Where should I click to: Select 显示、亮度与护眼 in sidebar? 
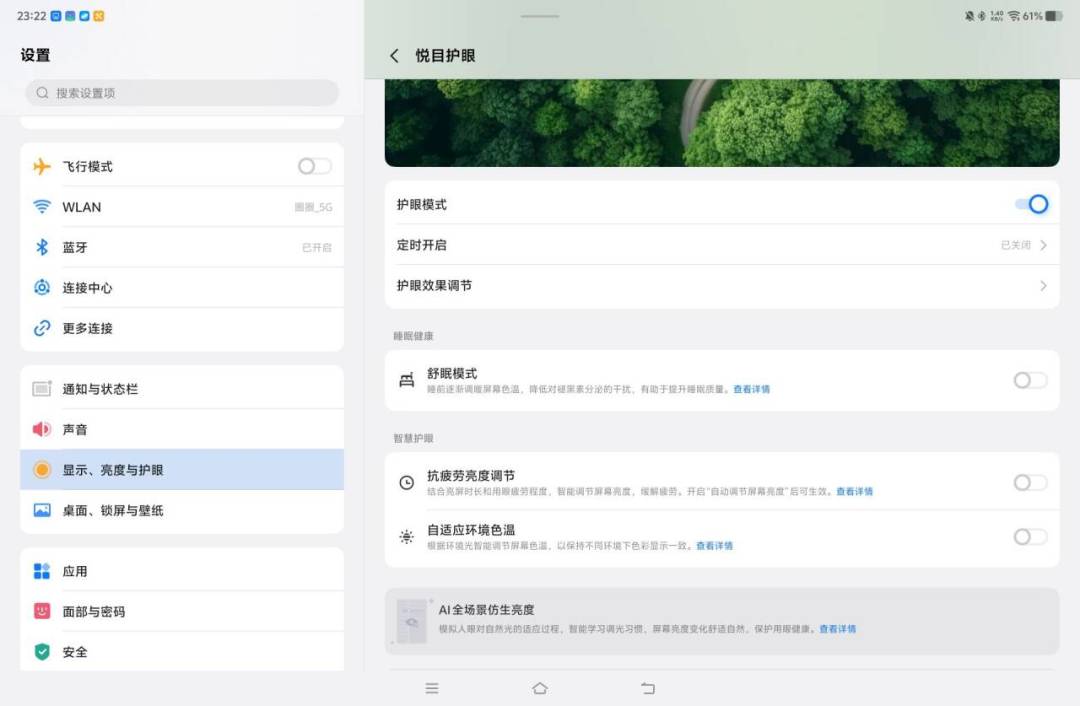182,470
